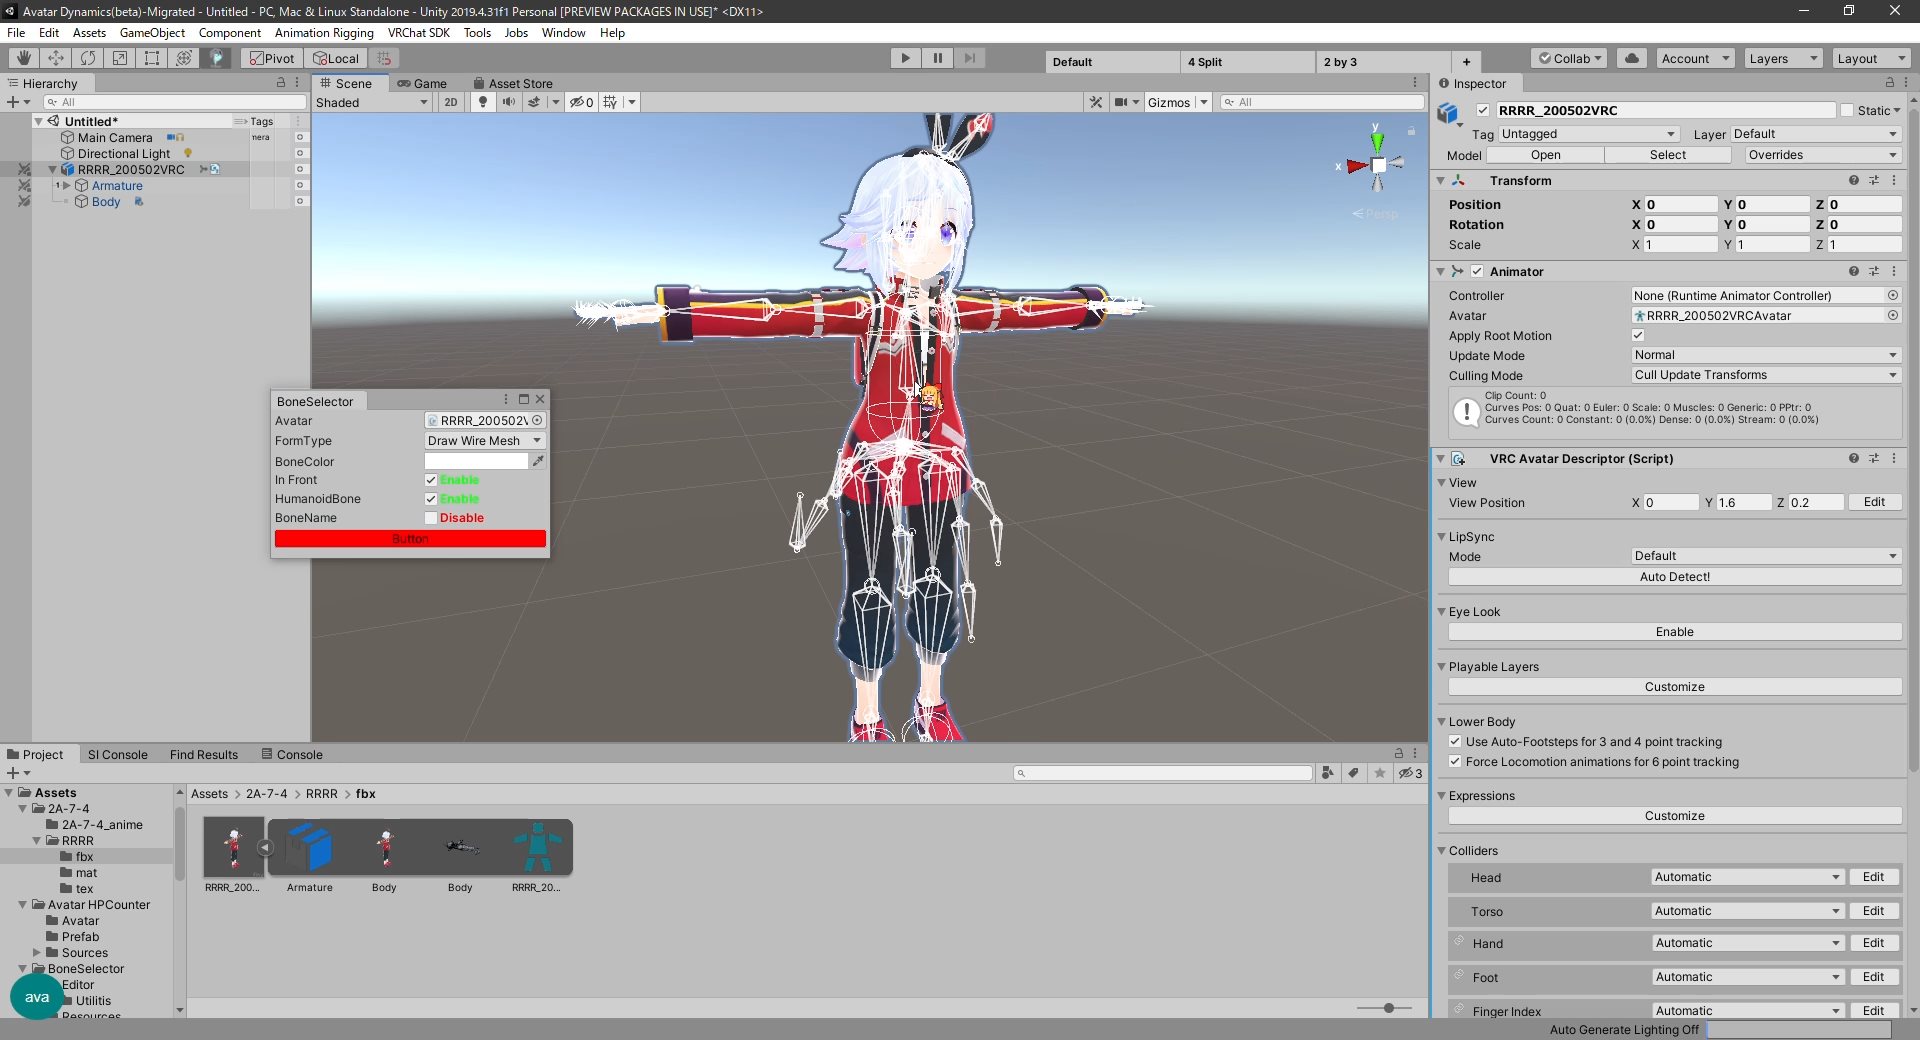Click the Pause button
This screenshot has height=1040, width=1920.
[x=937, y=58]
